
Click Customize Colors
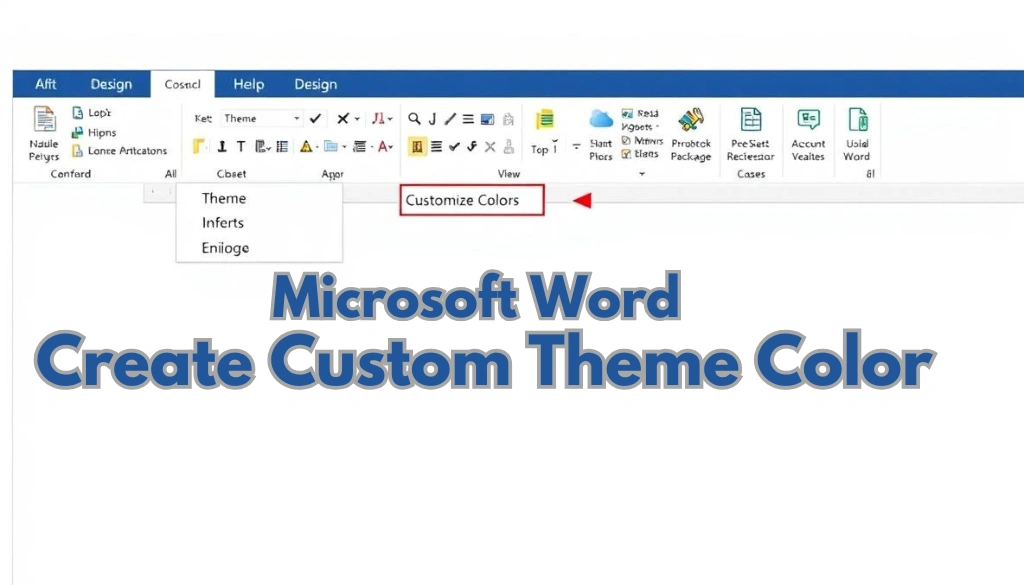pyautogui.click(x=472, y=200)
